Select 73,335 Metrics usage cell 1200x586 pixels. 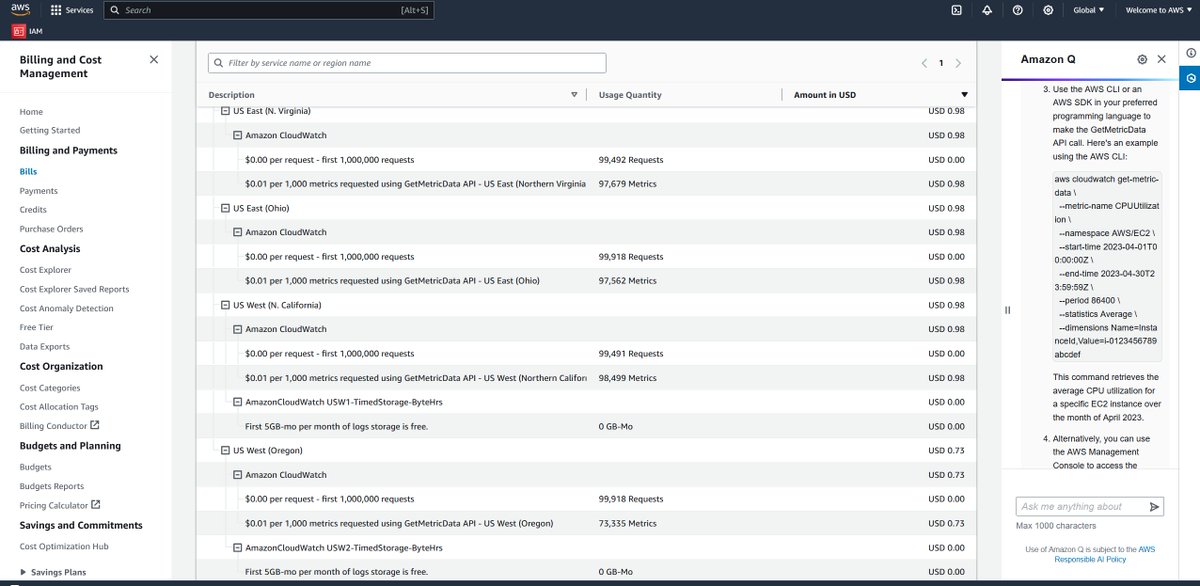(627, 524)
